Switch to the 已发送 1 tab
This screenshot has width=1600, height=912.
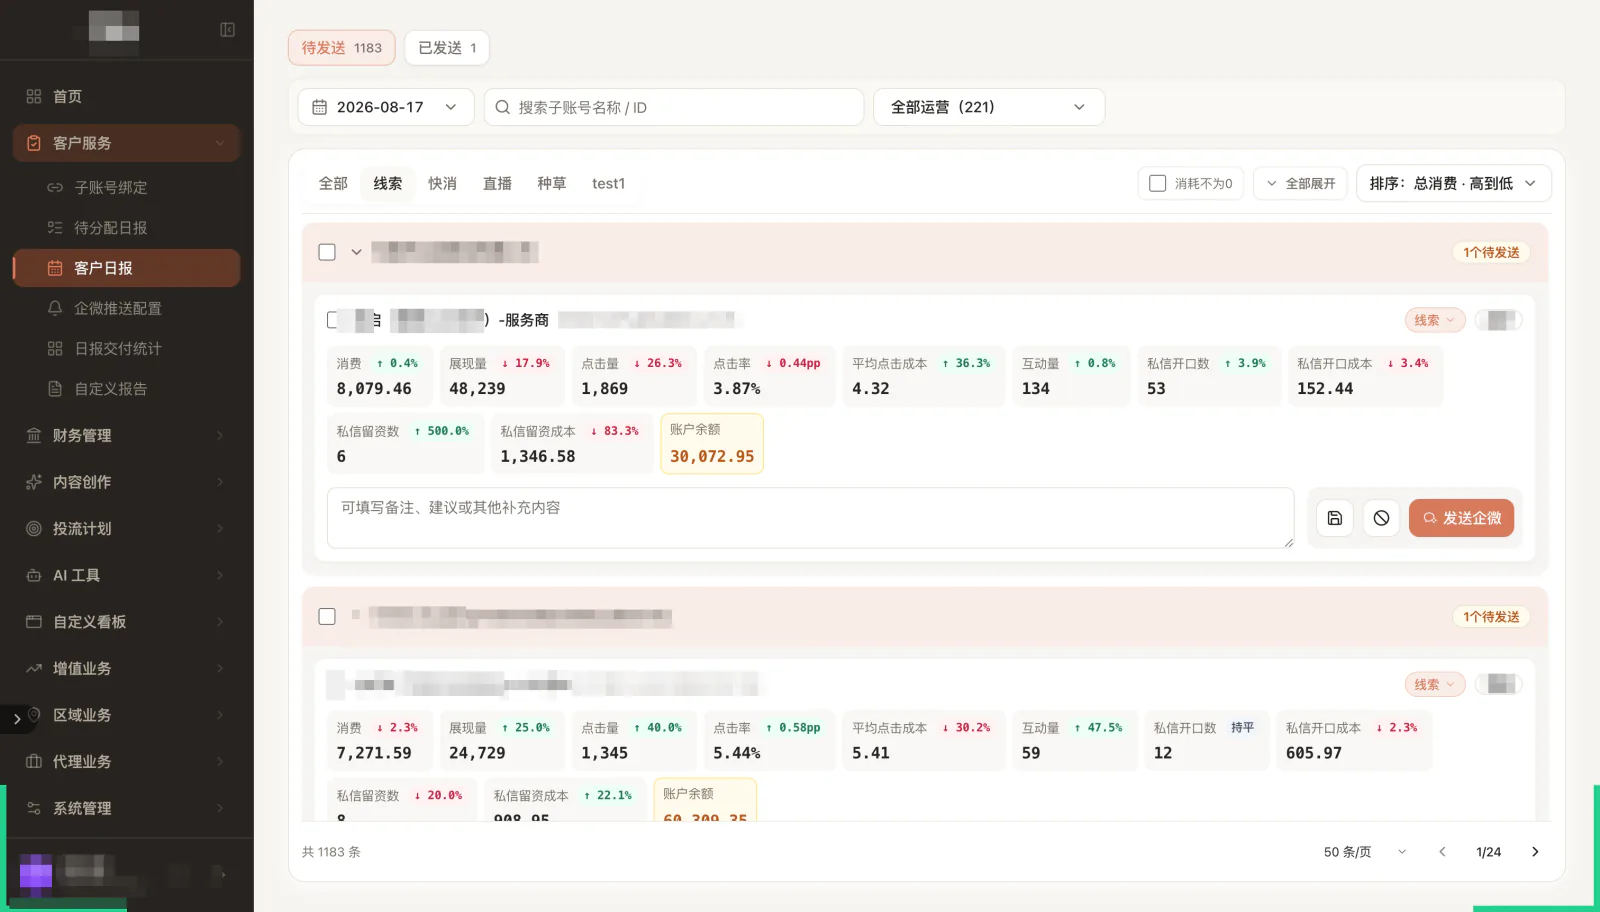coord(447,48)
